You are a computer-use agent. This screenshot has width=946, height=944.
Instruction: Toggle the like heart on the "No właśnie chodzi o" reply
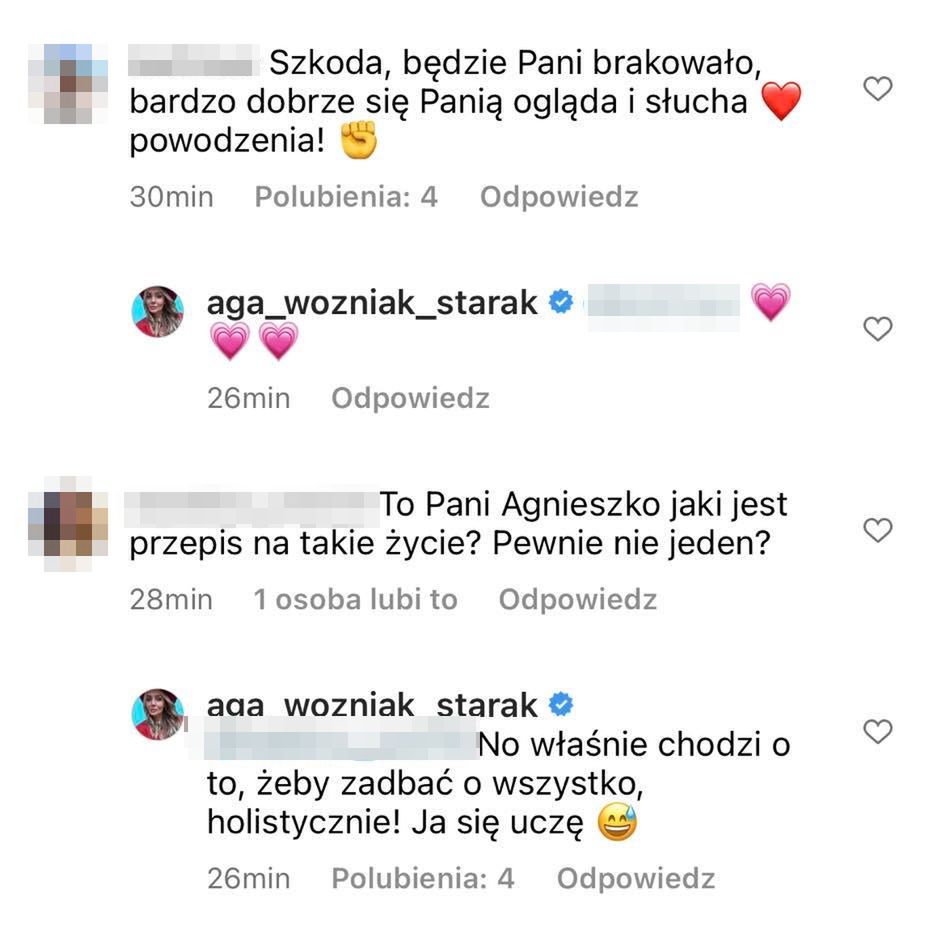[877, 732]
